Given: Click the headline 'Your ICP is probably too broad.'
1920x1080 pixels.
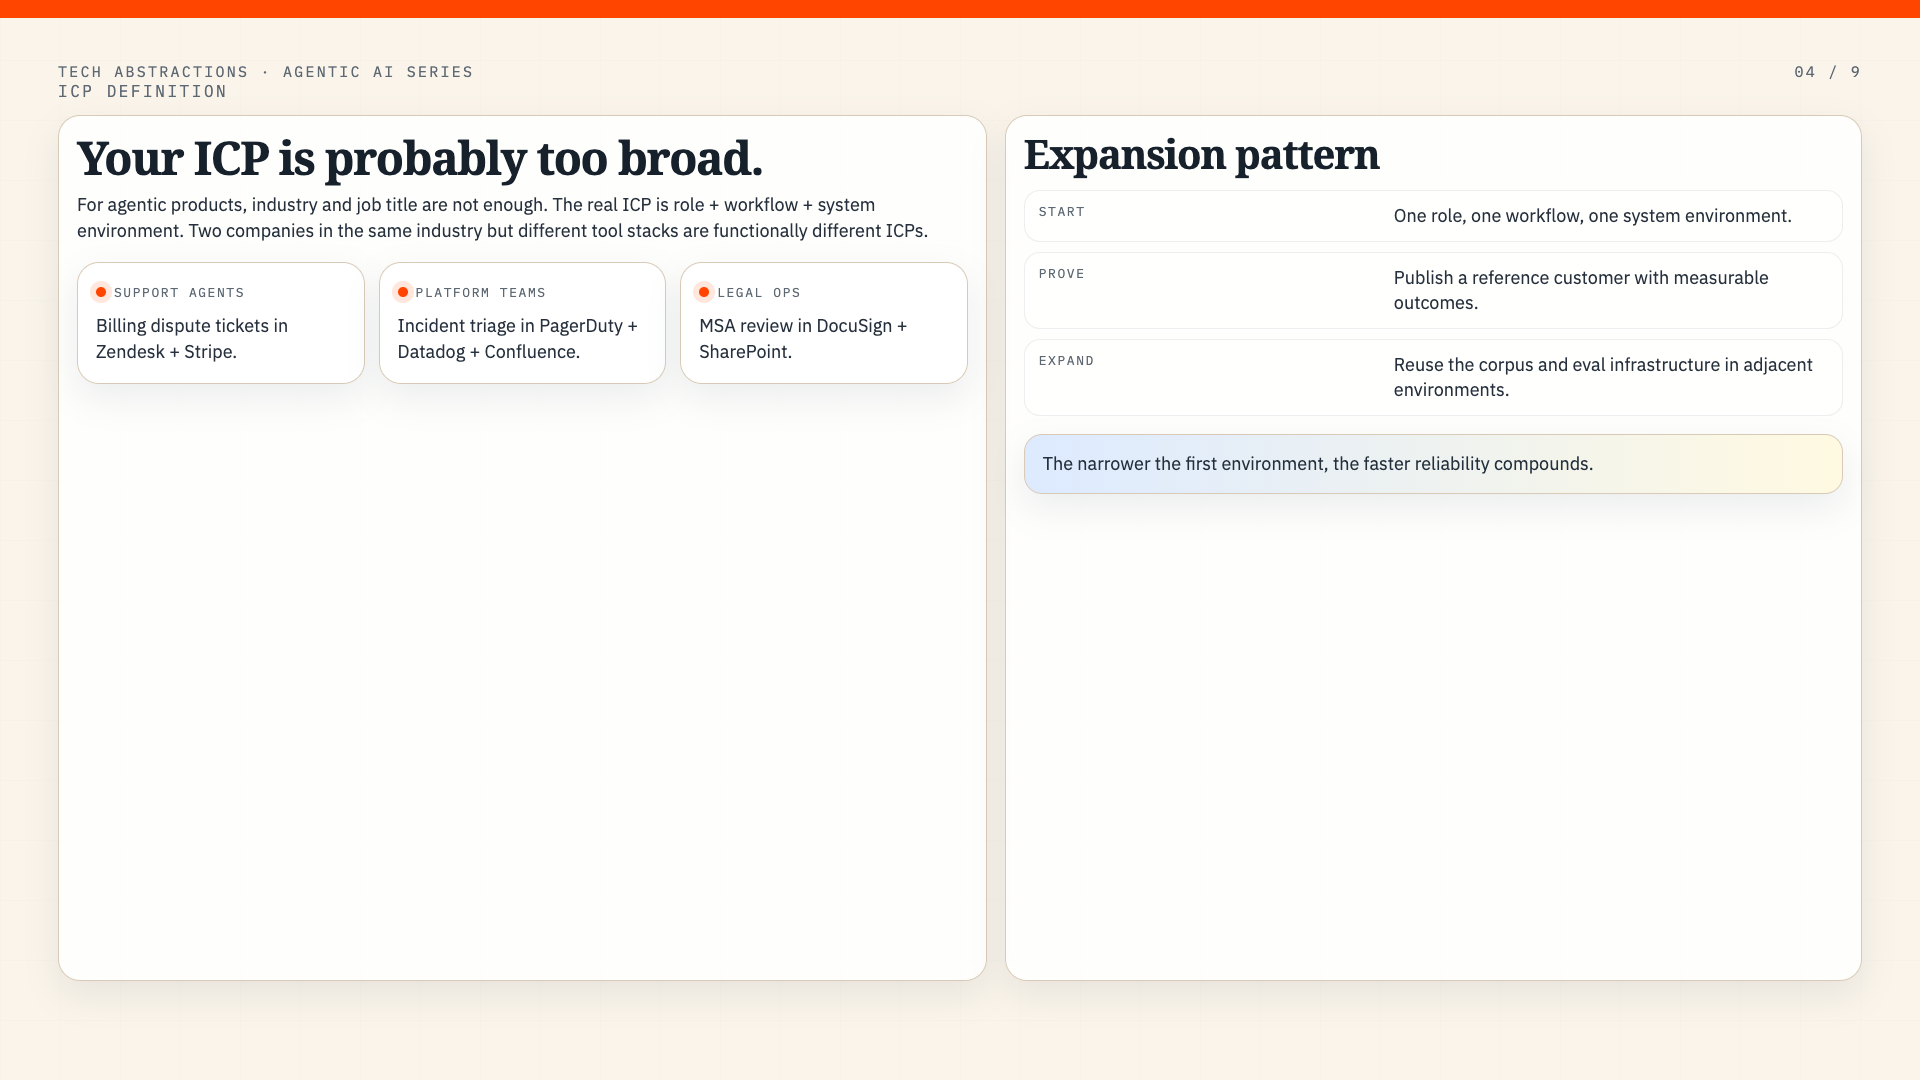Looking at the screenshot, I should [x=420, y=158].
